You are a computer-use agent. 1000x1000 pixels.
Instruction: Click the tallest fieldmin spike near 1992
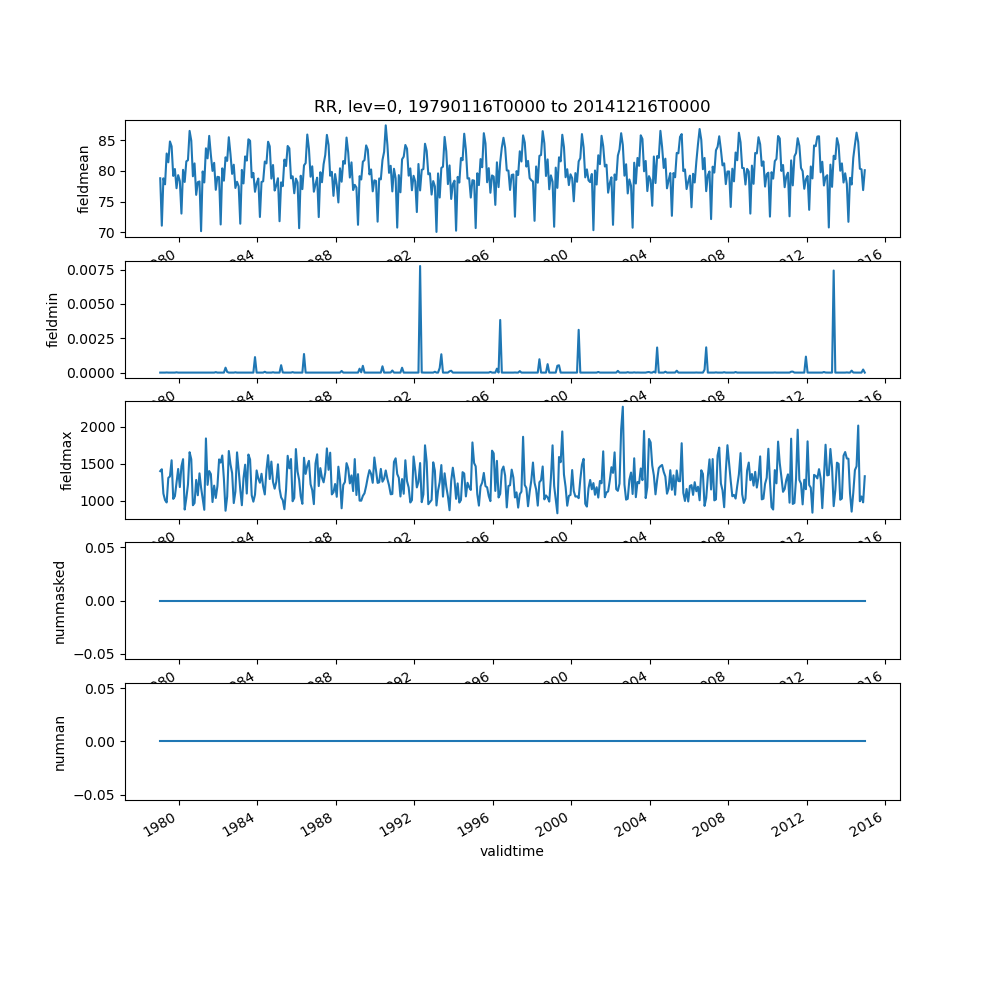pos(420,267)
